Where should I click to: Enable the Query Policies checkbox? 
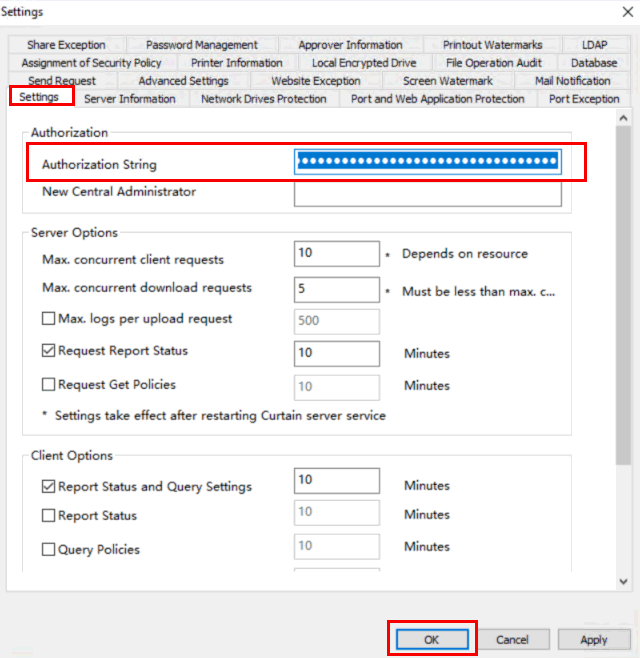(x=48, y=549)
